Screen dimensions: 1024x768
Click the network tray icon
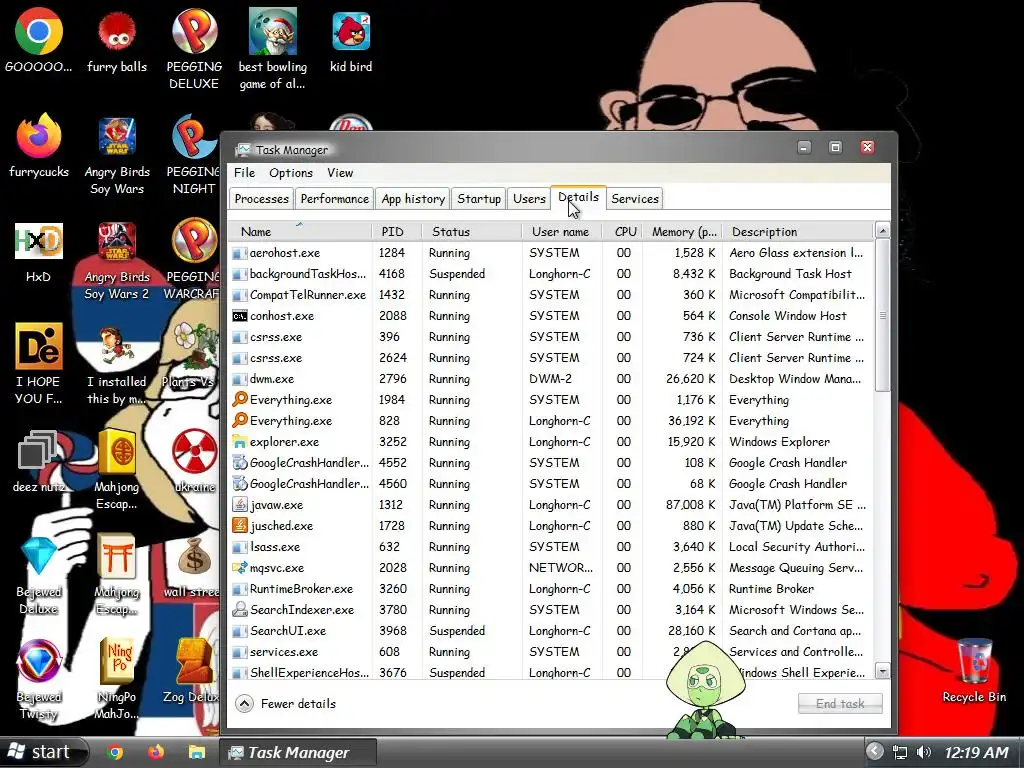point(900,752)
